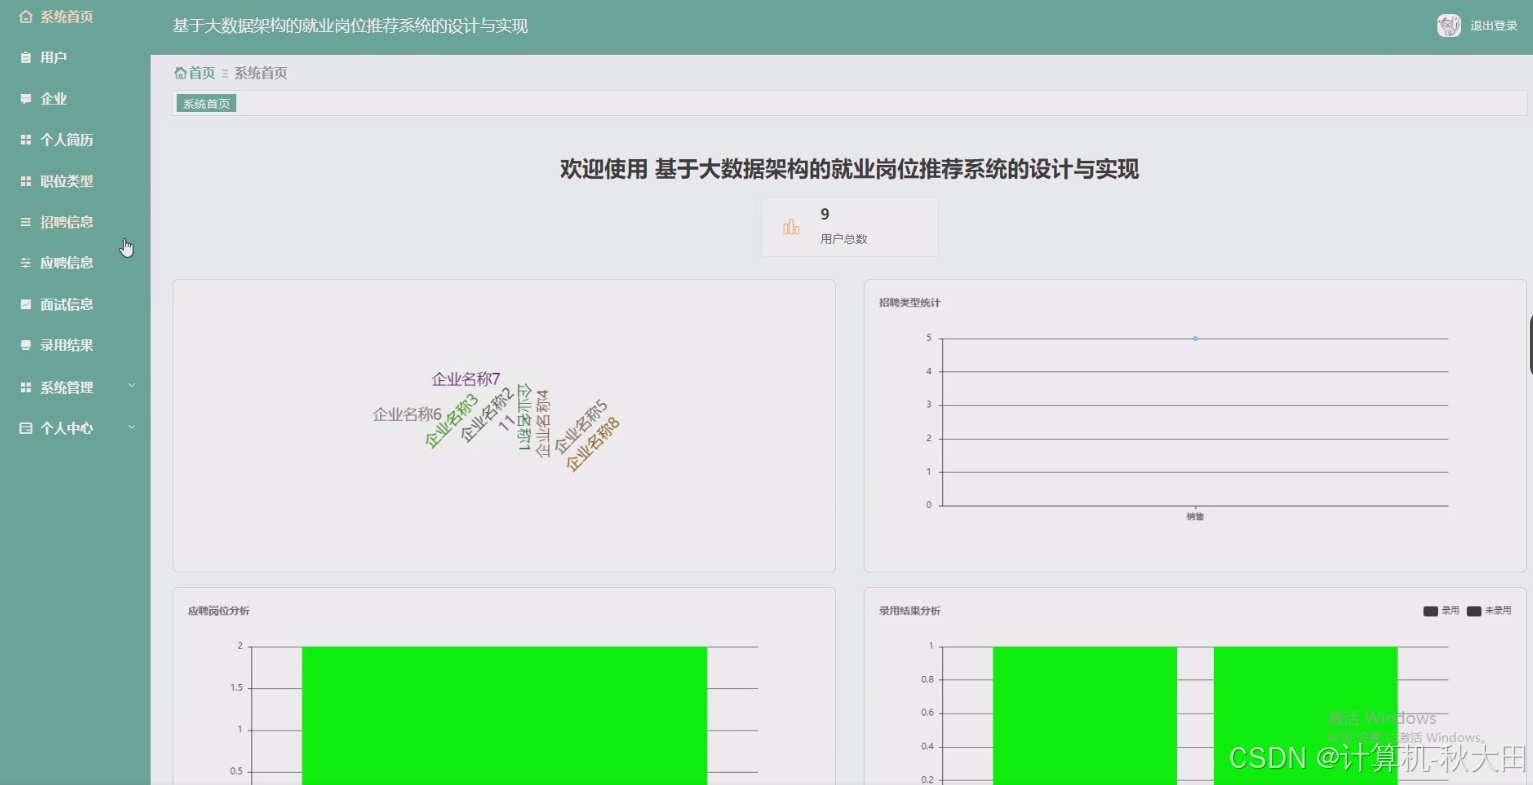Click 企业名称6 in the word cloud
1533x785 pixels.
coord(407,414)
